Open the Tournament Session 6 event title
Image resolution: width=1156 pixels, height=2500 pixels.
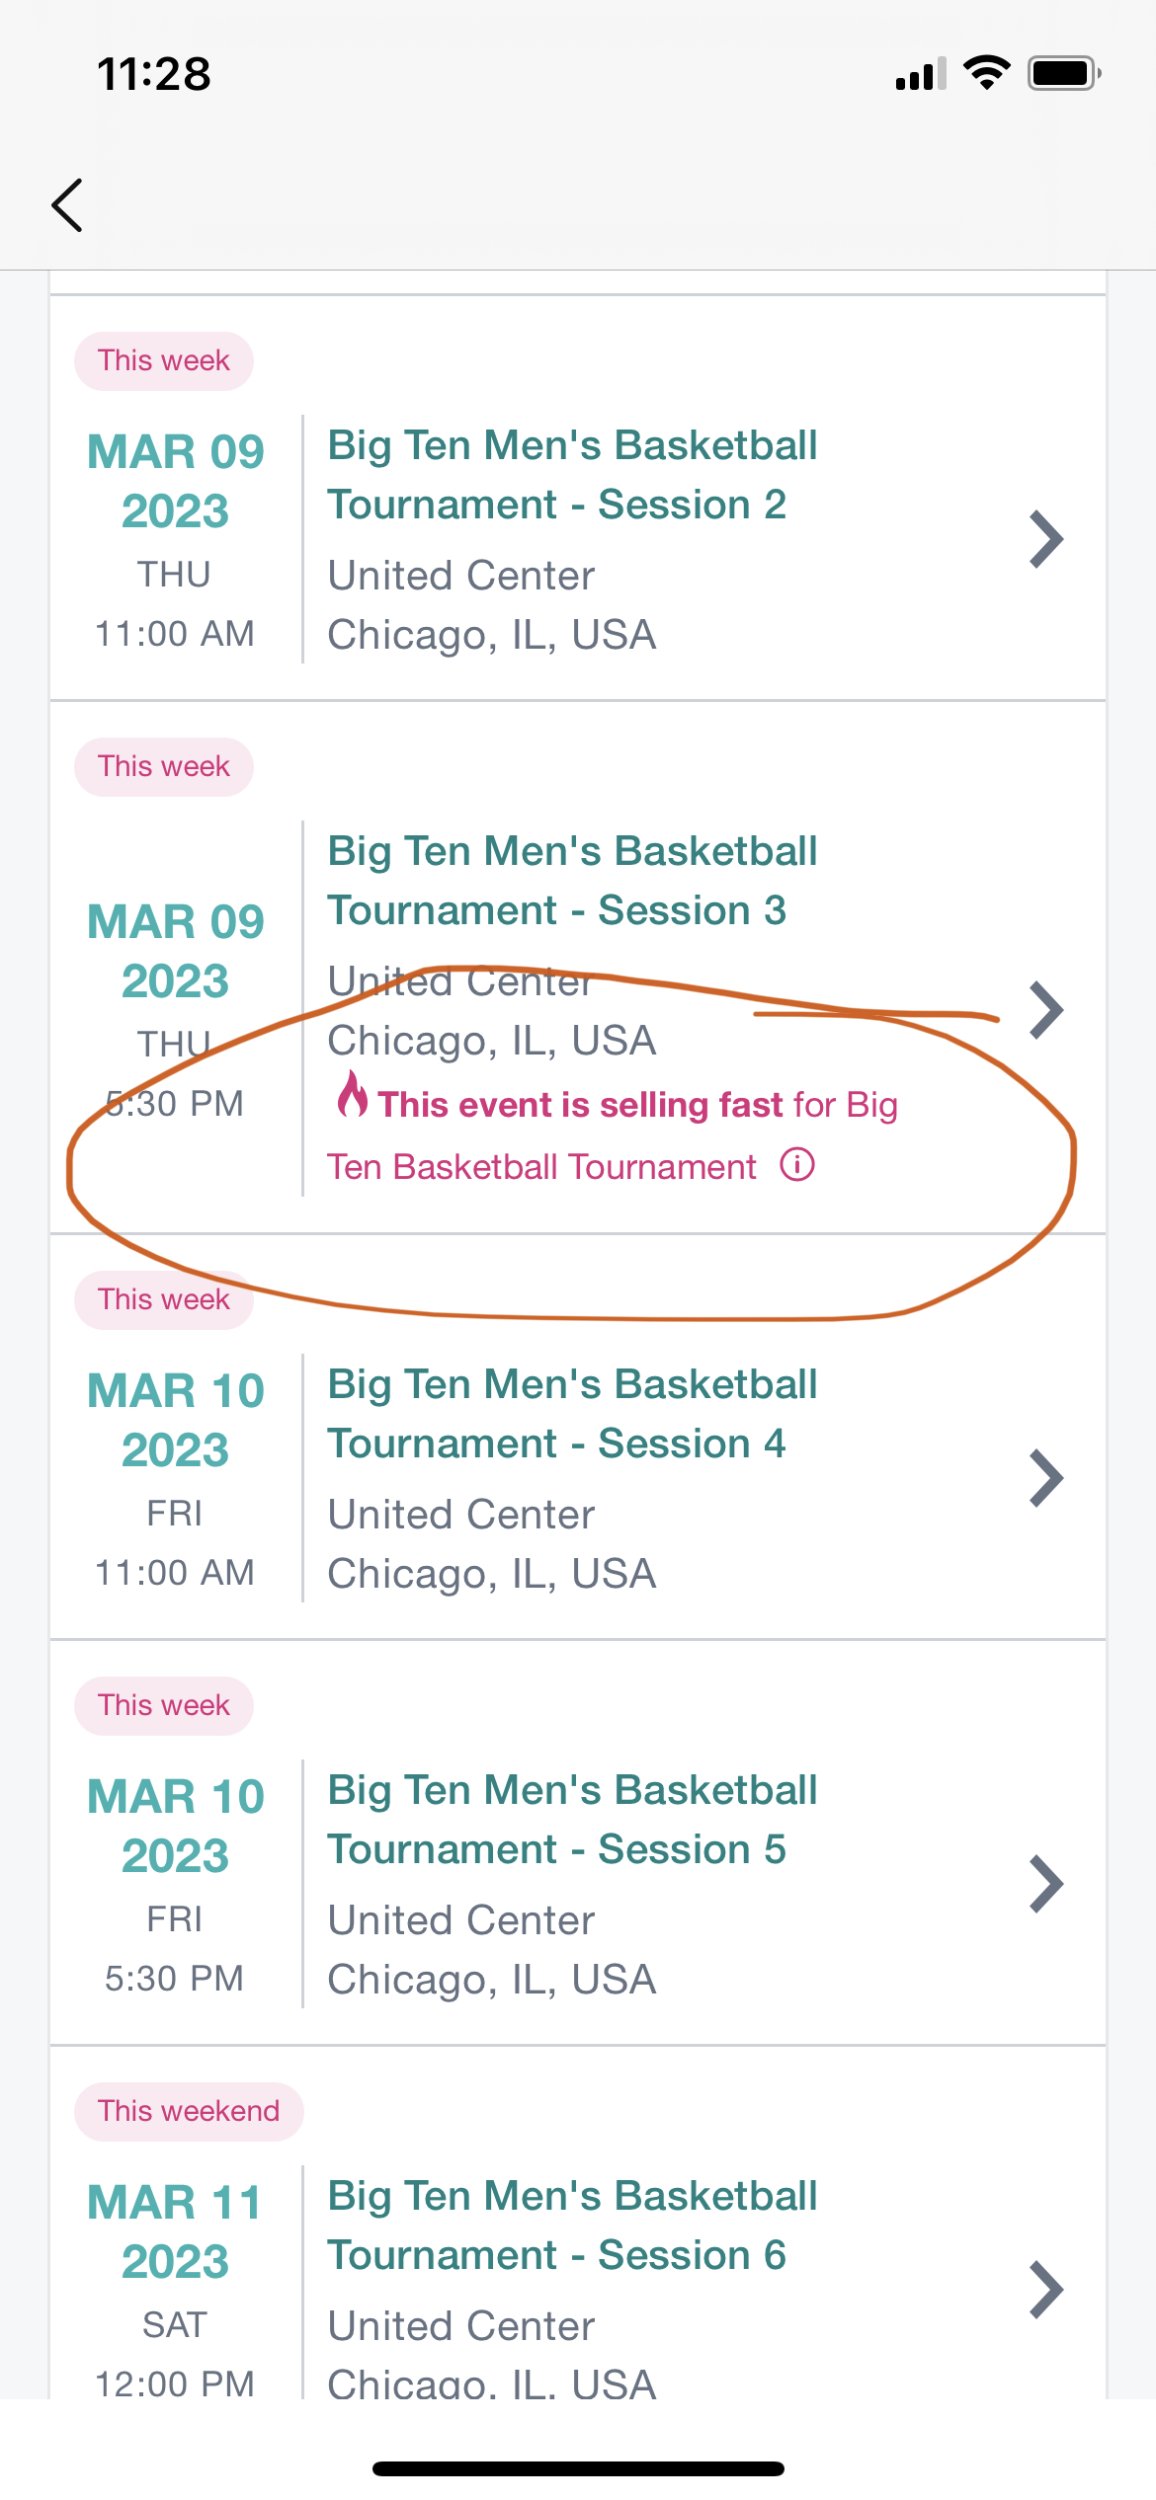click(x=572, y=2226)
